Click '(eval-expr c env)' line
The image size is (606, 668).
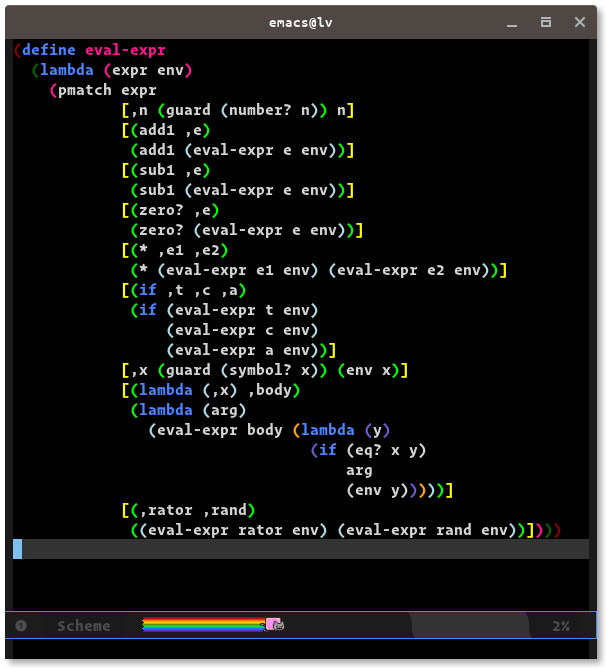(242, 330)
